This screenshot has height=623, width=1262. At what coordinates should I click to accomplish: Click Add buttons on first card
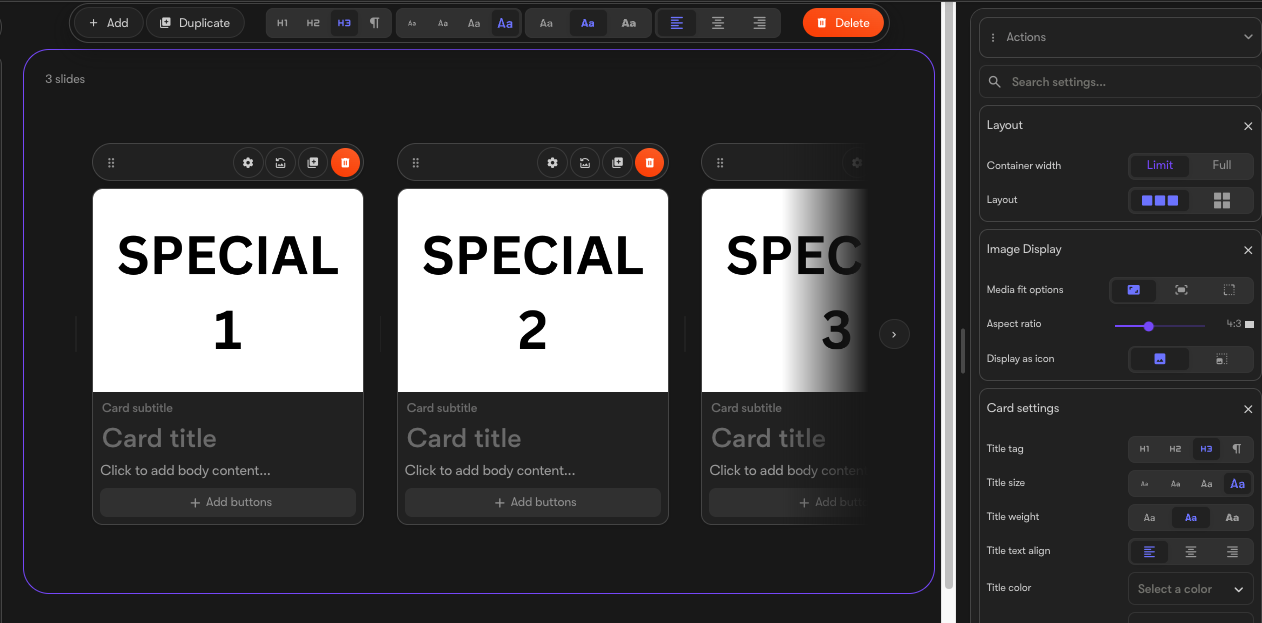pos(228,502)
